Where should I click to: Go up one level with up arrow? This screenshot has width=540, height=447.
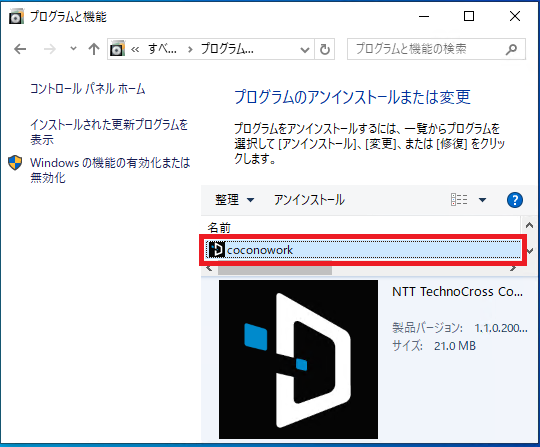(94, 49)
